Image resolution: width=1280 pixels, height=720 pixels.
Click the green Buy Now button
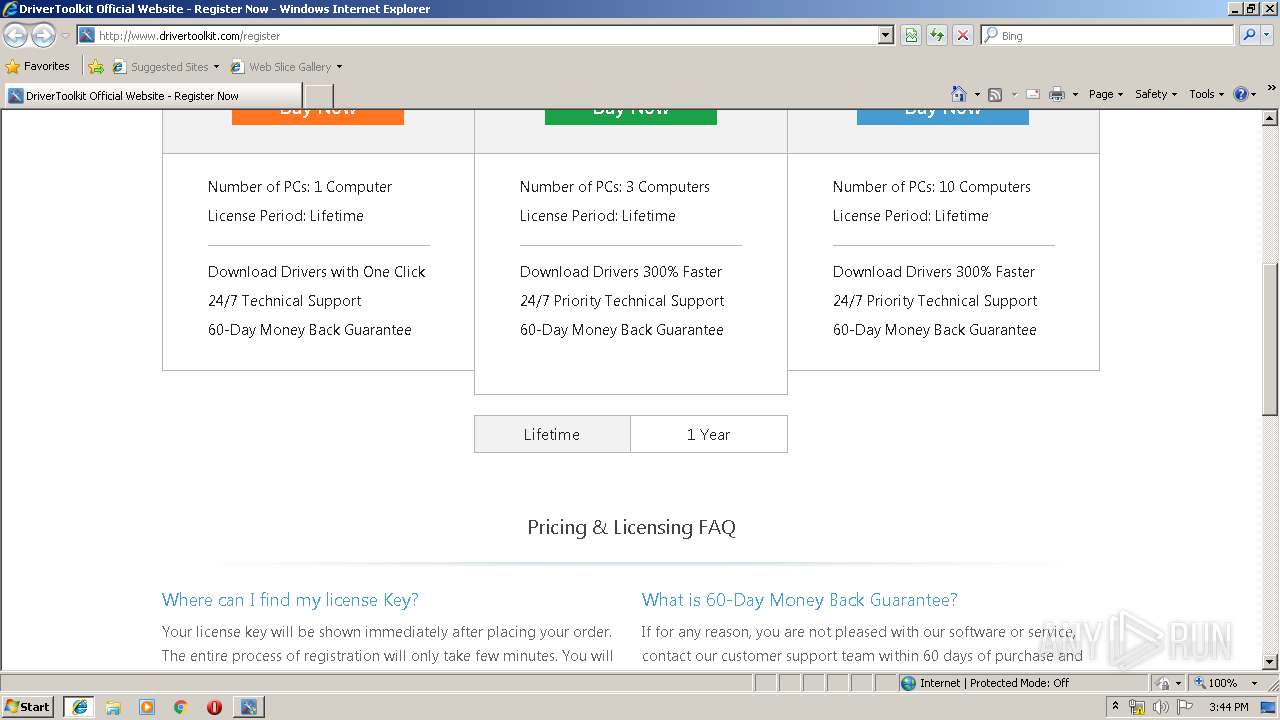pos(631,115)
